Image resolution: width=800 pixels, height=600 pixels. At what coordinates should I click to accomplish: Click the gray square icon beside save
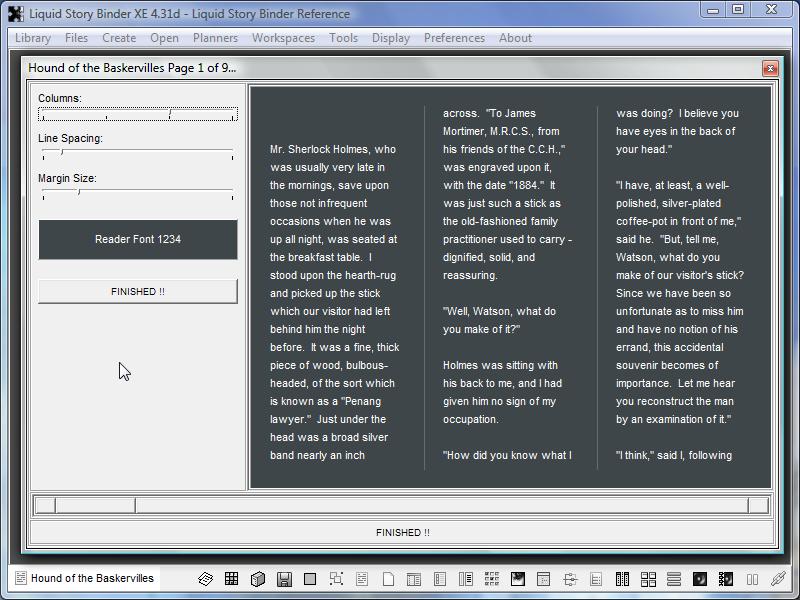[310, 579]
